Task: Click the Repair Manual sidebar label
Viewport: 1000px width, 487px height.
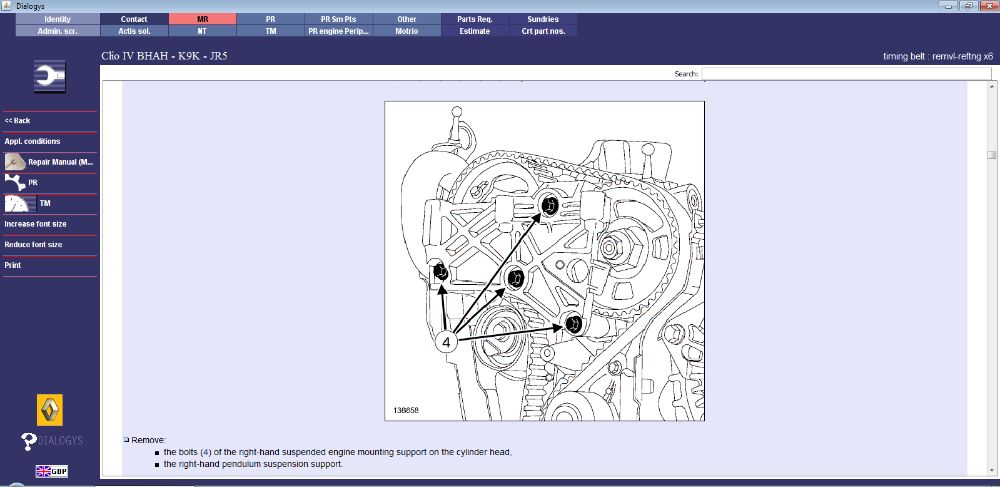Action: [x=61, y=162]
